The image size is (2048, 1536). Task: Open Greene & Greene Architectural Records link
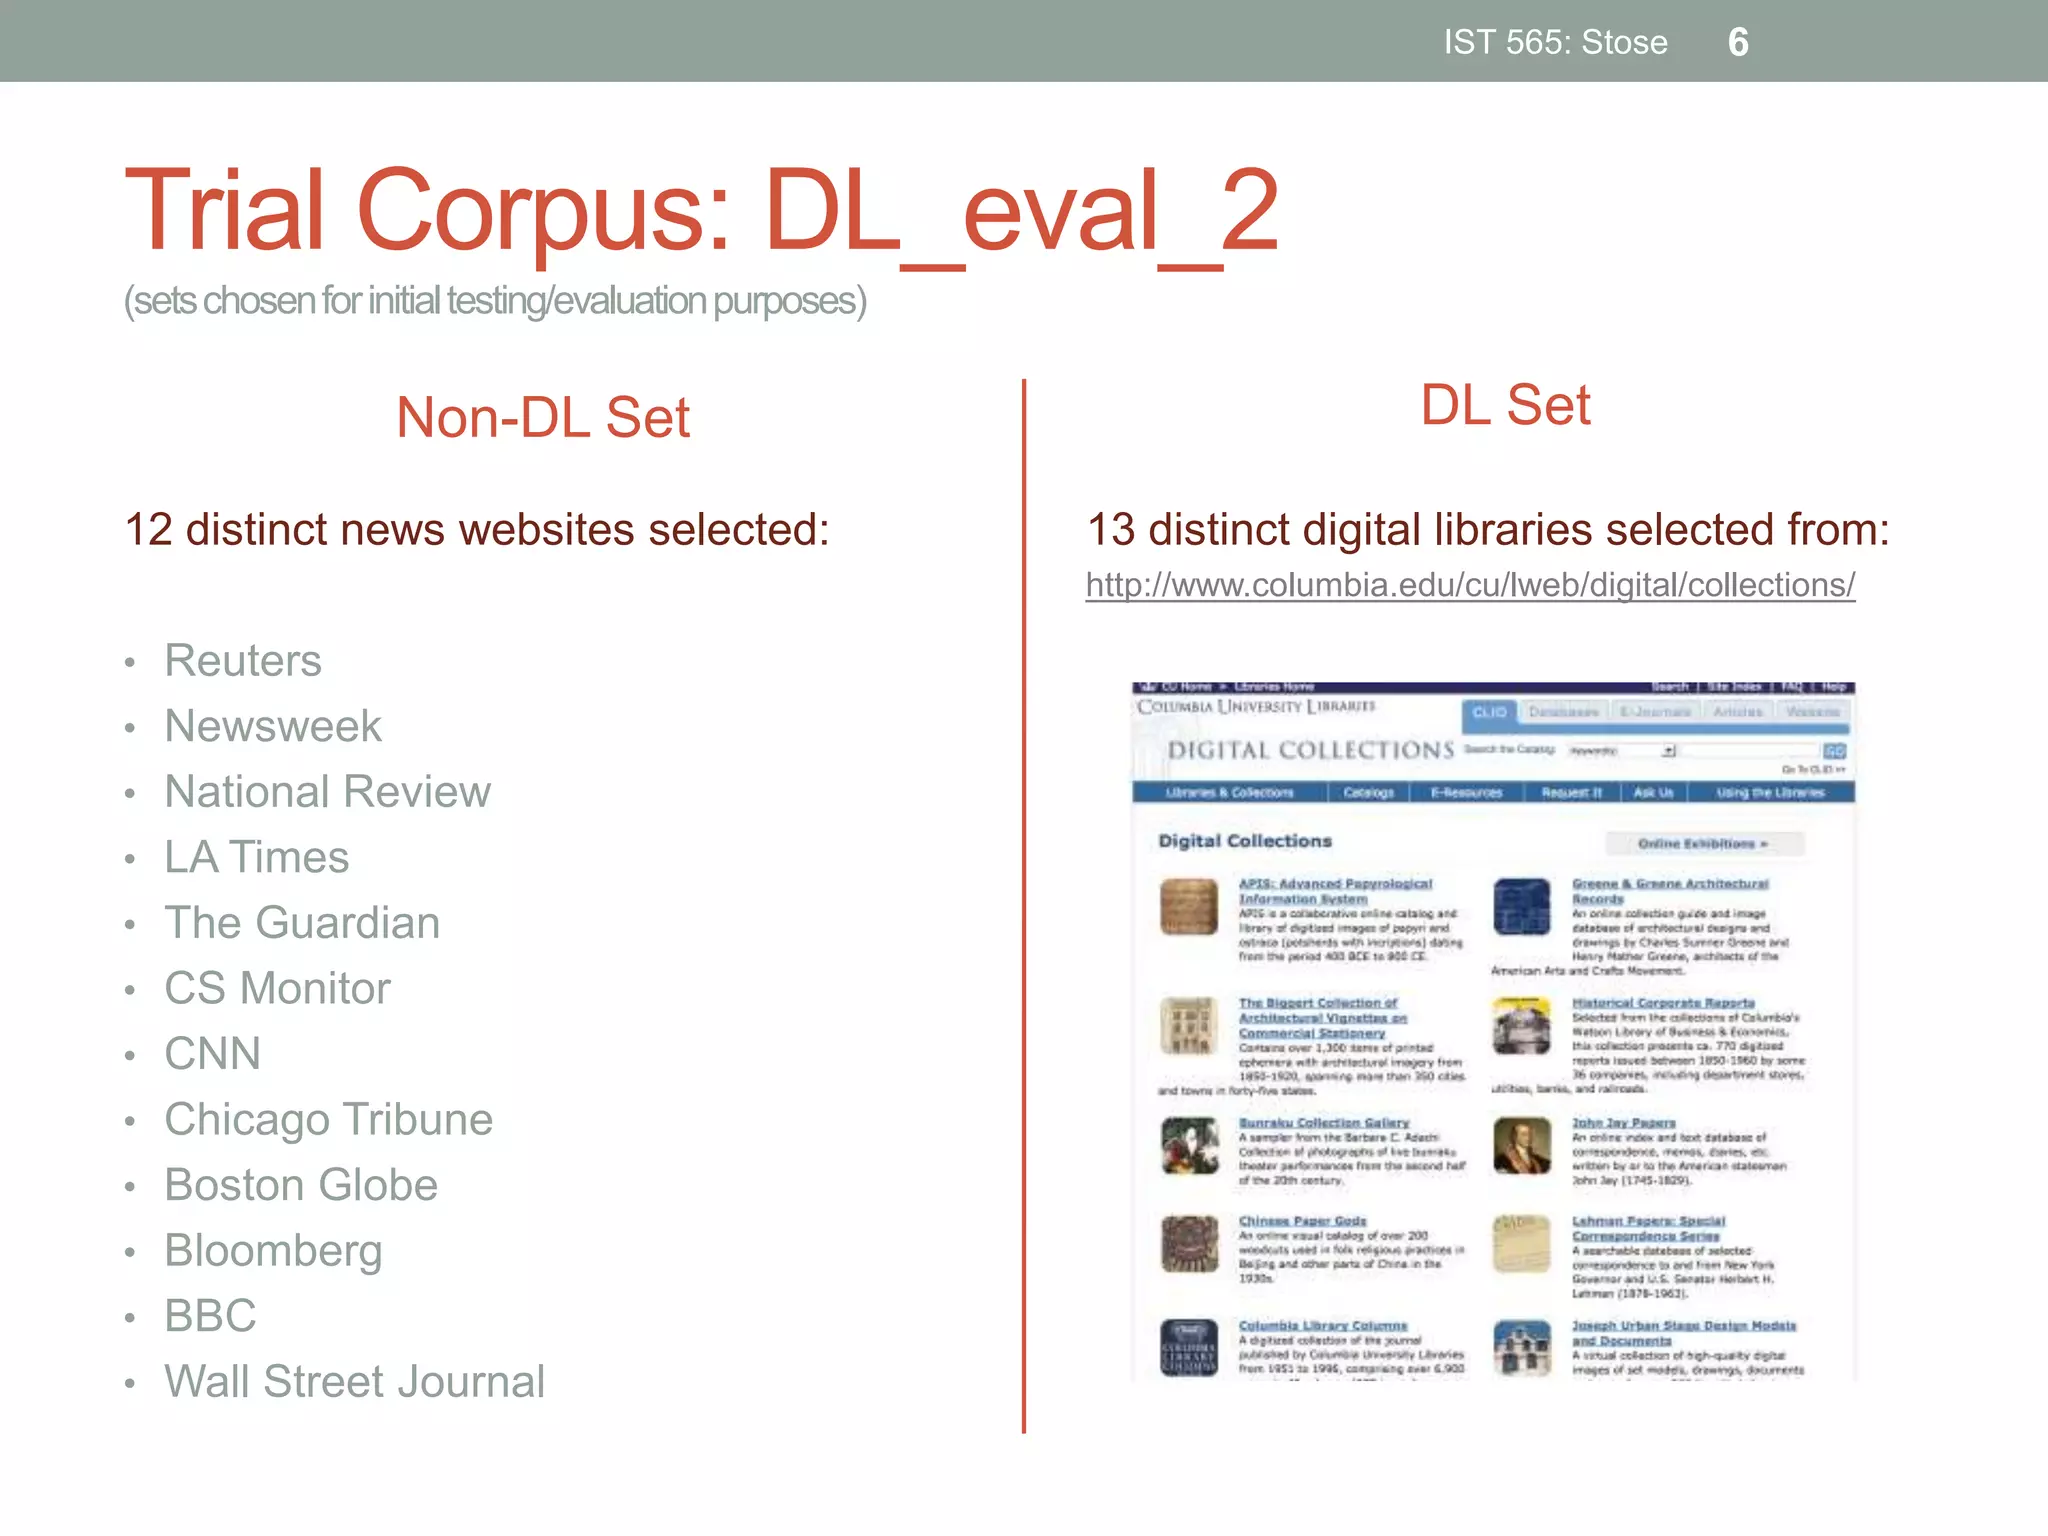click(x=1670, y=891)
